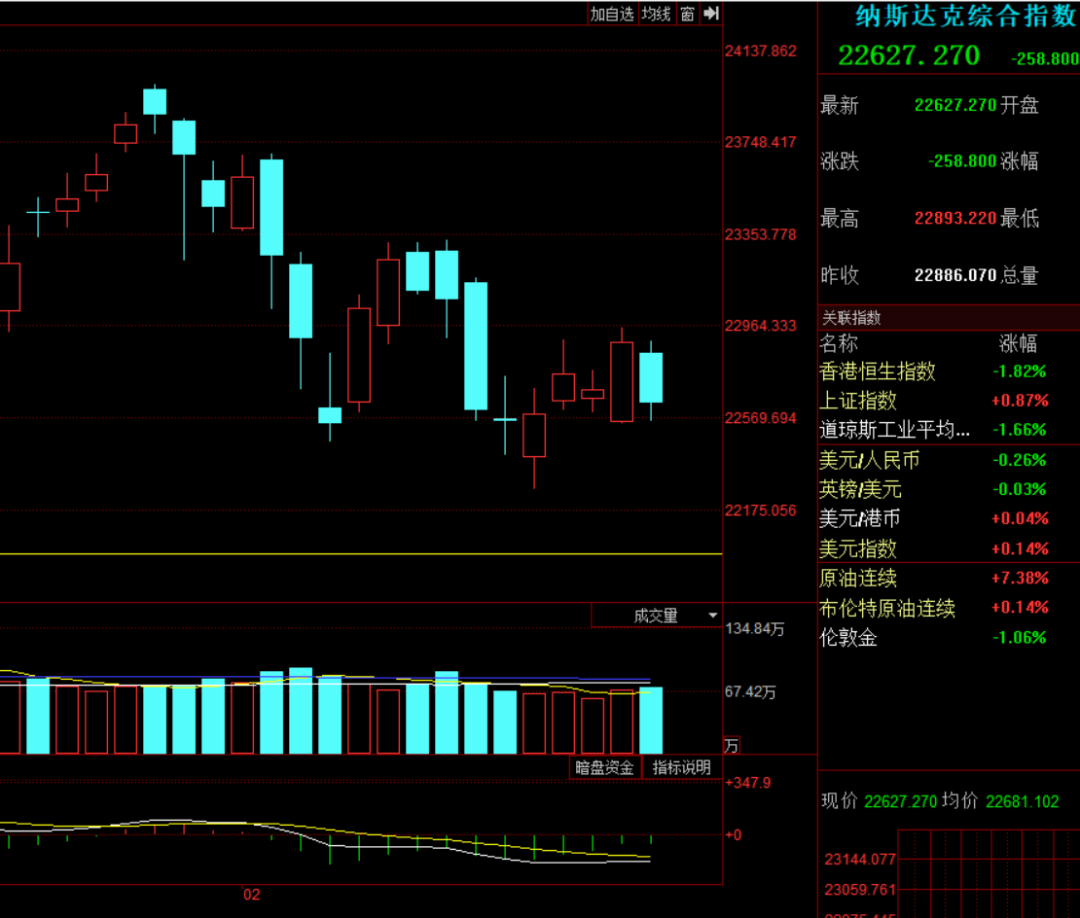Screen dimensions: 1080x918
Task: Select the 暗盘资金 tab
Action: [x=605, y=767]
